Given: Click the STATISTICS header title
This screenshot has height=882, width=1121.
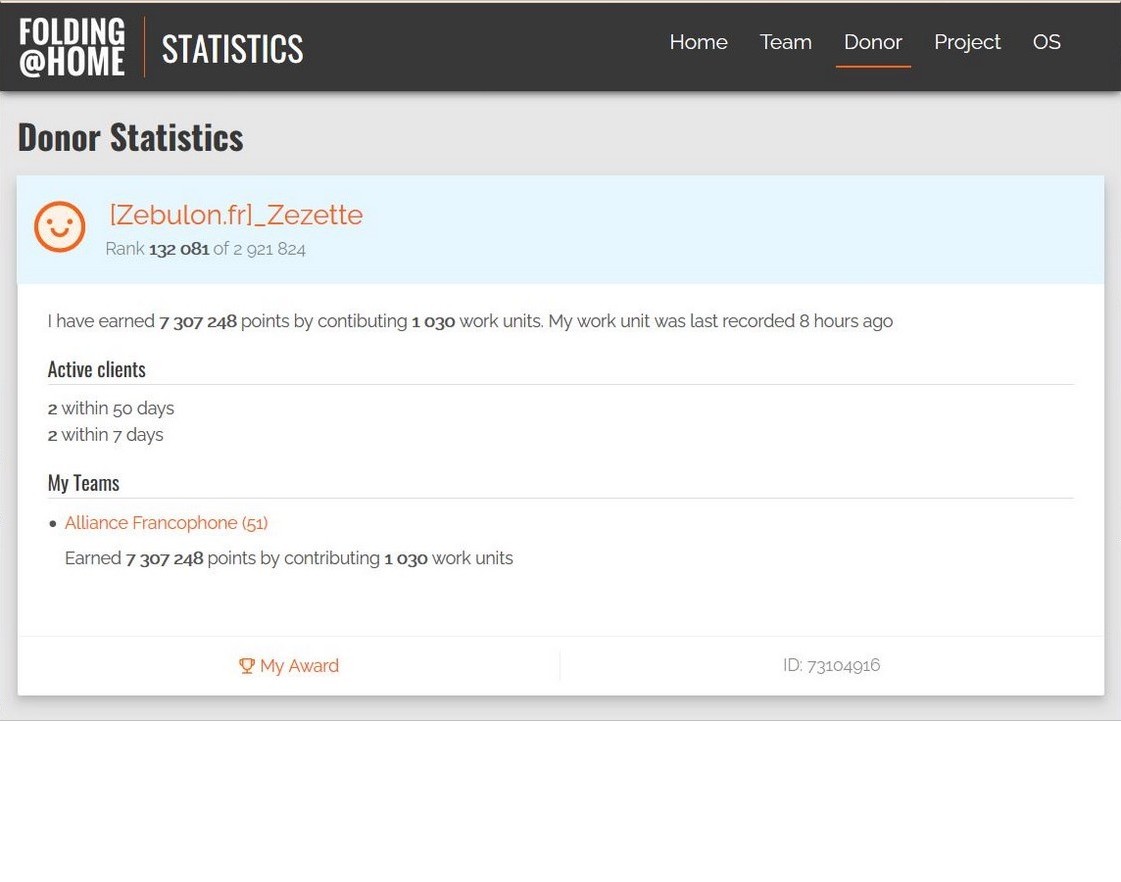Looking at the screenshot, I should tap(232, 48).
